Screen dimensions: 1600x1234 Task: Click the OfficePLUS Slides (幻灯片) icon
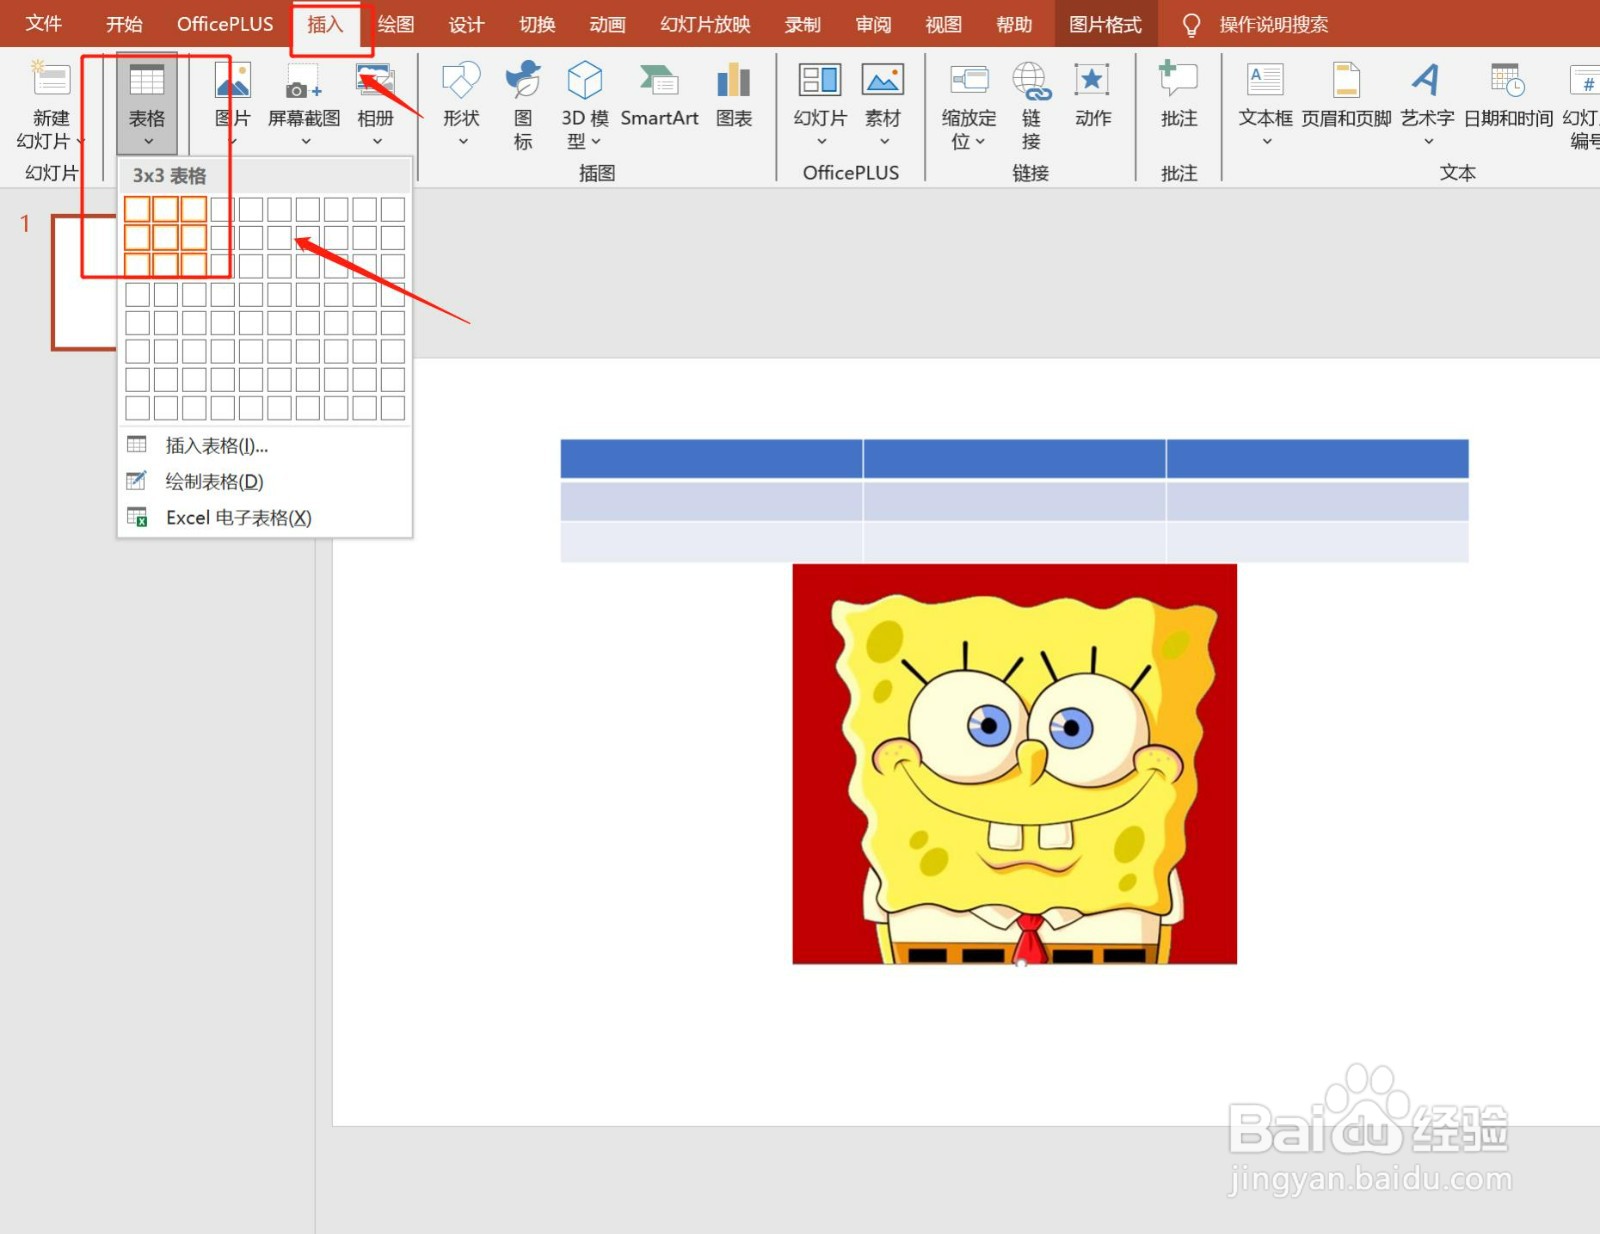point(820,80)
